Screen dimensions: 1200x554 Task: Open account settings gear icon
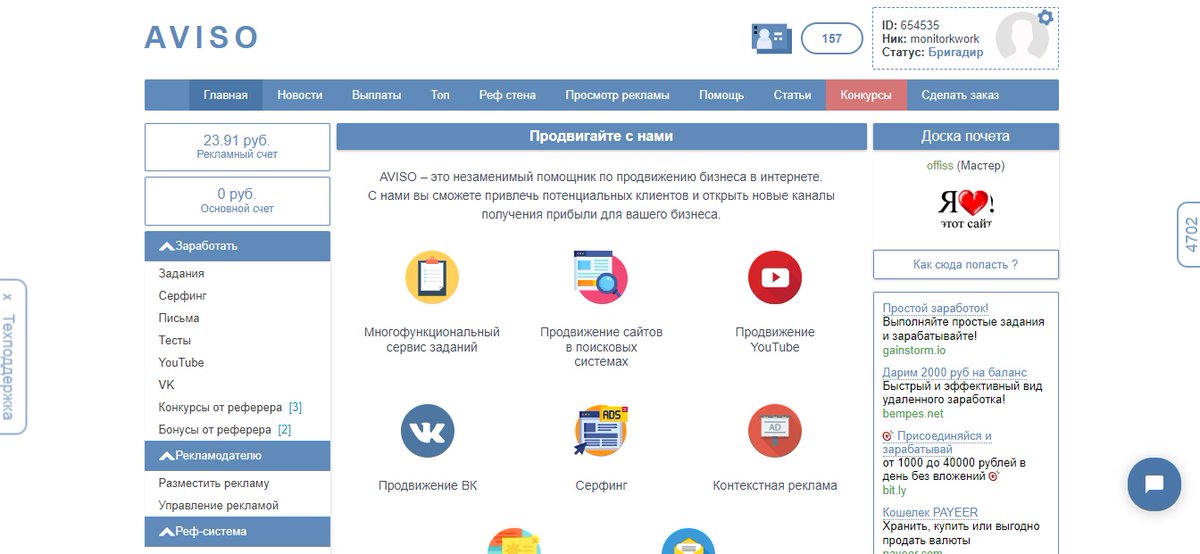point(1046,18)
